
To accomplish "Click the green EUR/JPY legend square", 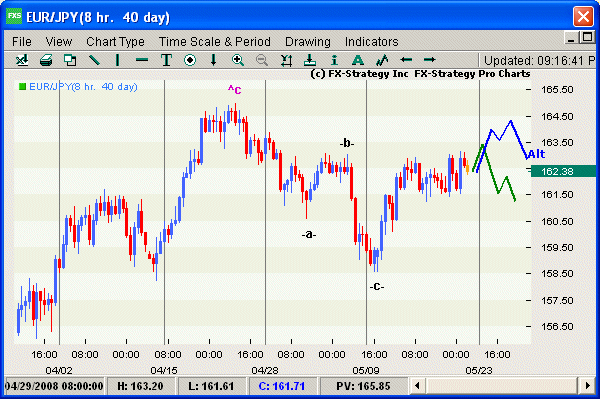I will (23, 87).
